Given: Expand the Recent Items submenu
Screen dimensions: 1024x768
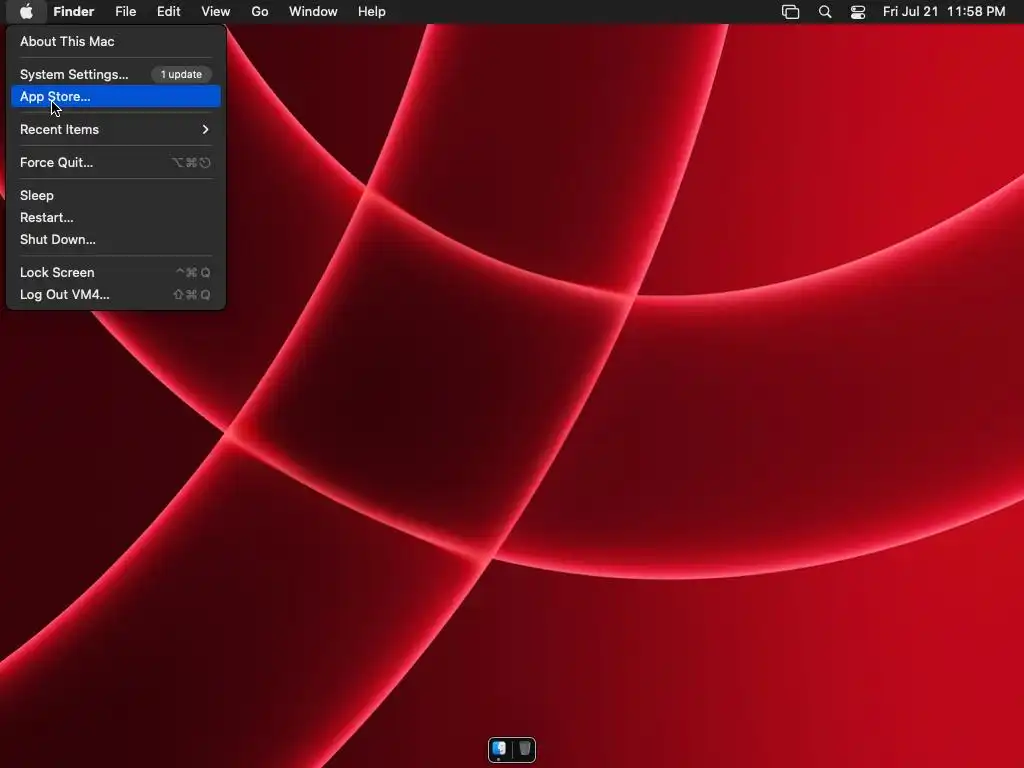Looking at the screenshot, I should tap(116, 129).
